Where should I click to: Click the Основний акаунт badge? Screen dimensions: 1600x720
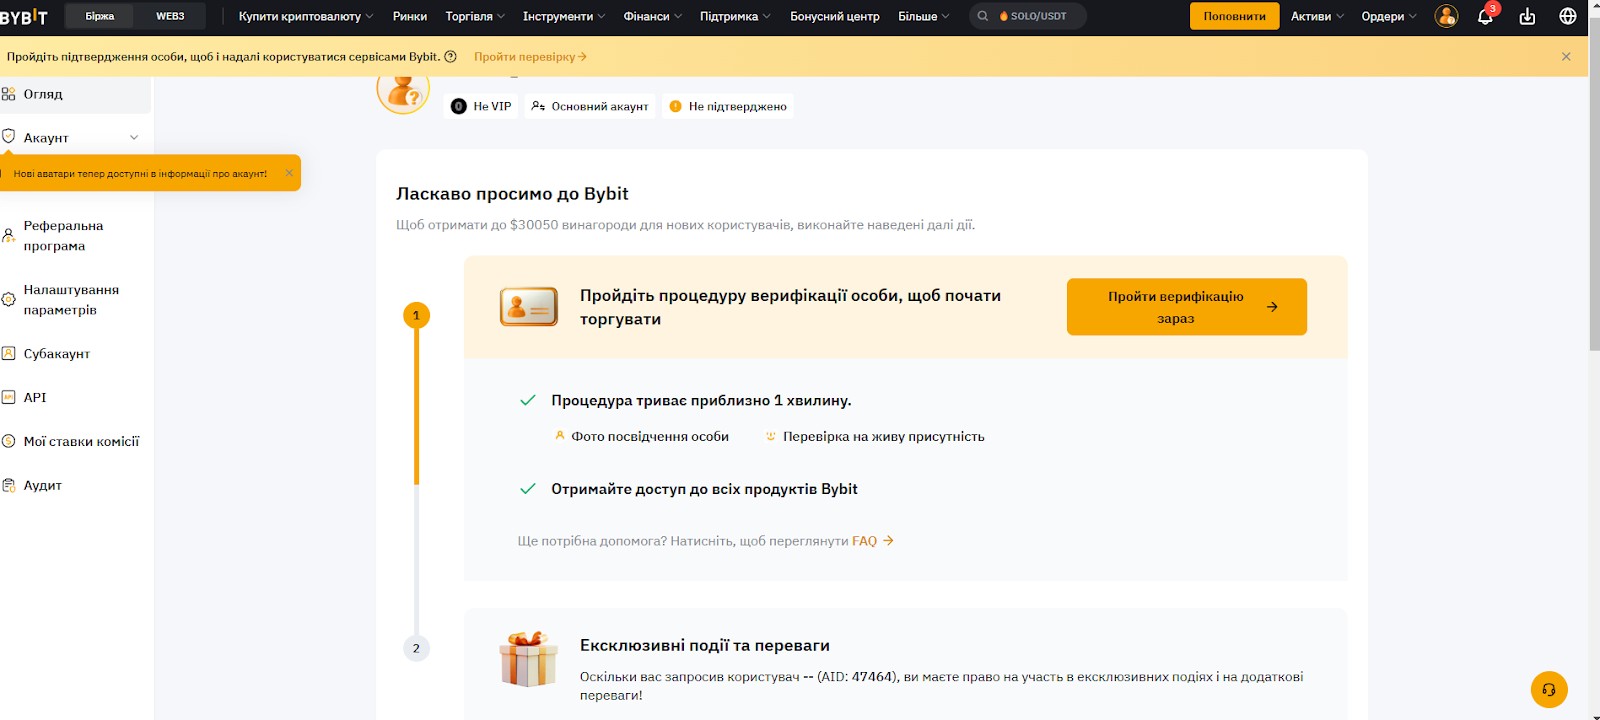pyautogui.click(x=590, y=106)
